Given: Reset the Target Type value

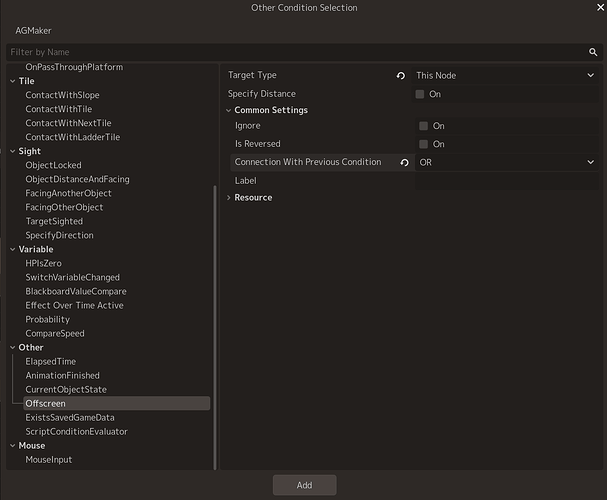Looking at the screenshot, I should (x=401, y=75).
